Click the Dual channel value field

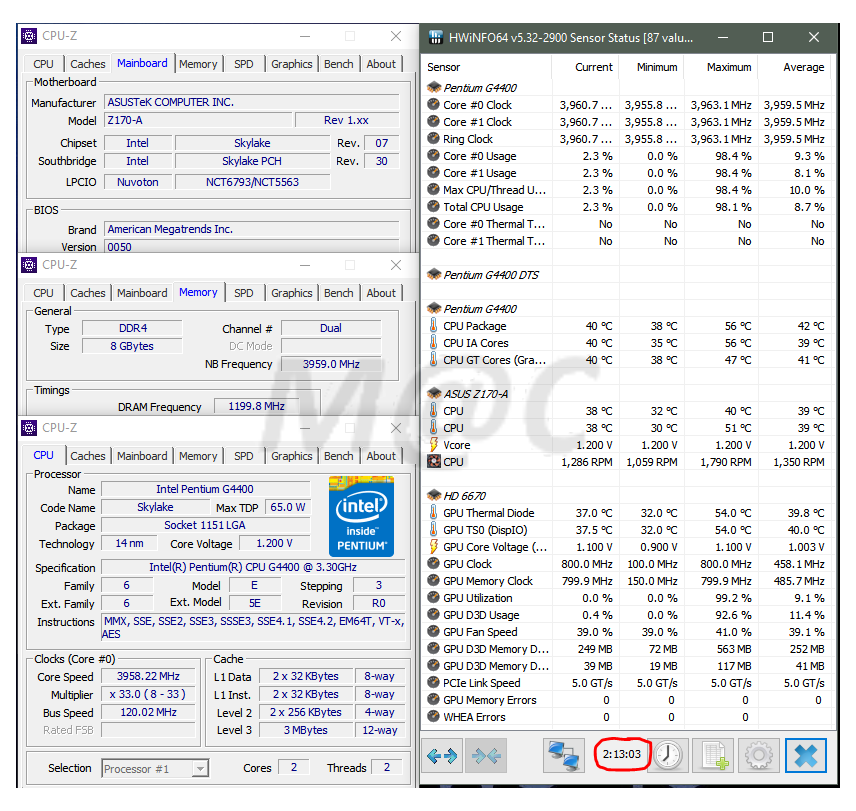(331, 328)
